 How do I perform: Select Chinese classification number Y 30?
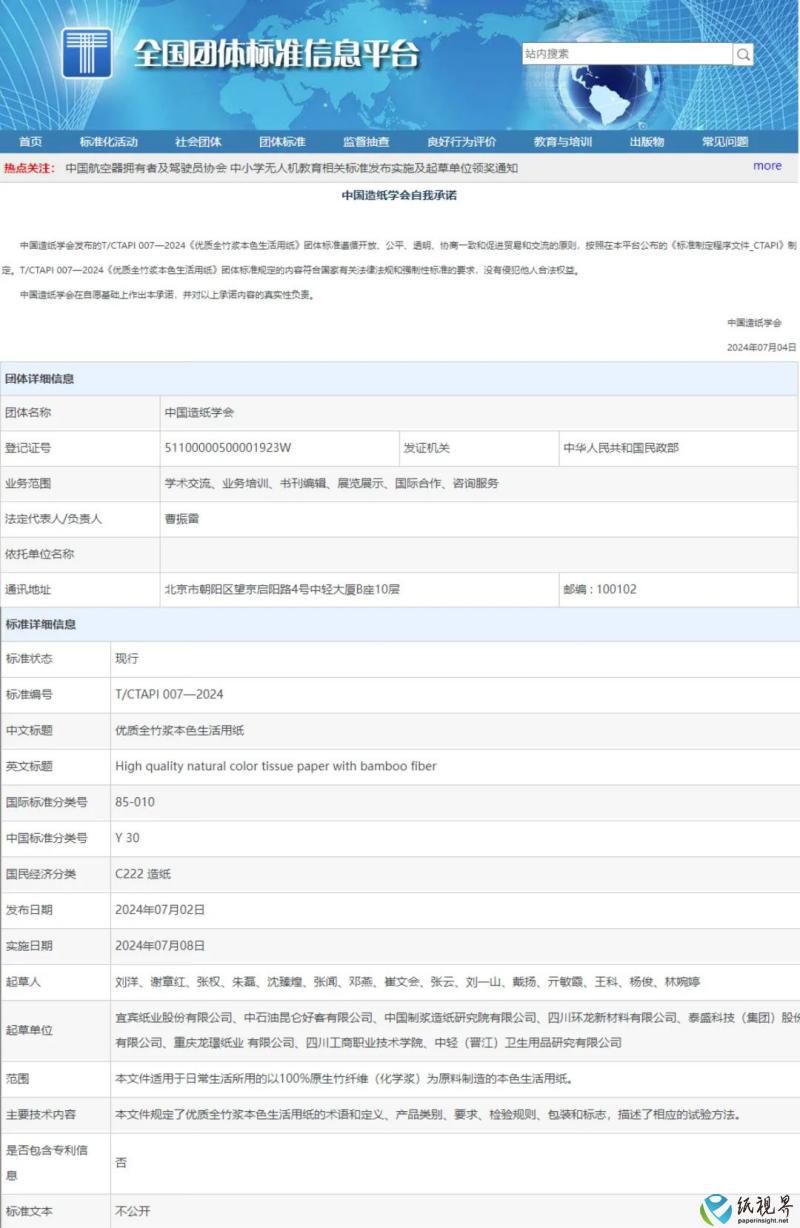coord(128,838)
